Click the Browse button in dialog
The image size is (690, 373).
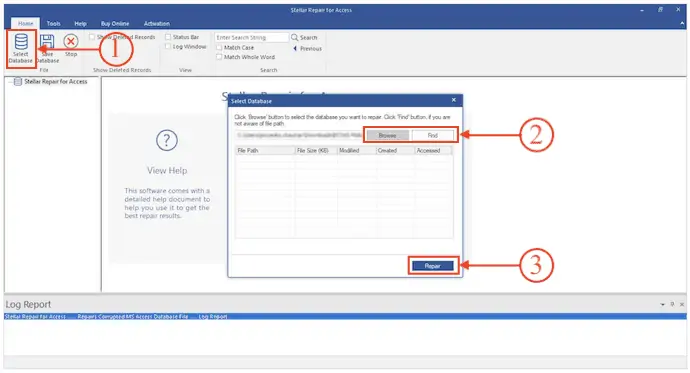click(387, 135)
